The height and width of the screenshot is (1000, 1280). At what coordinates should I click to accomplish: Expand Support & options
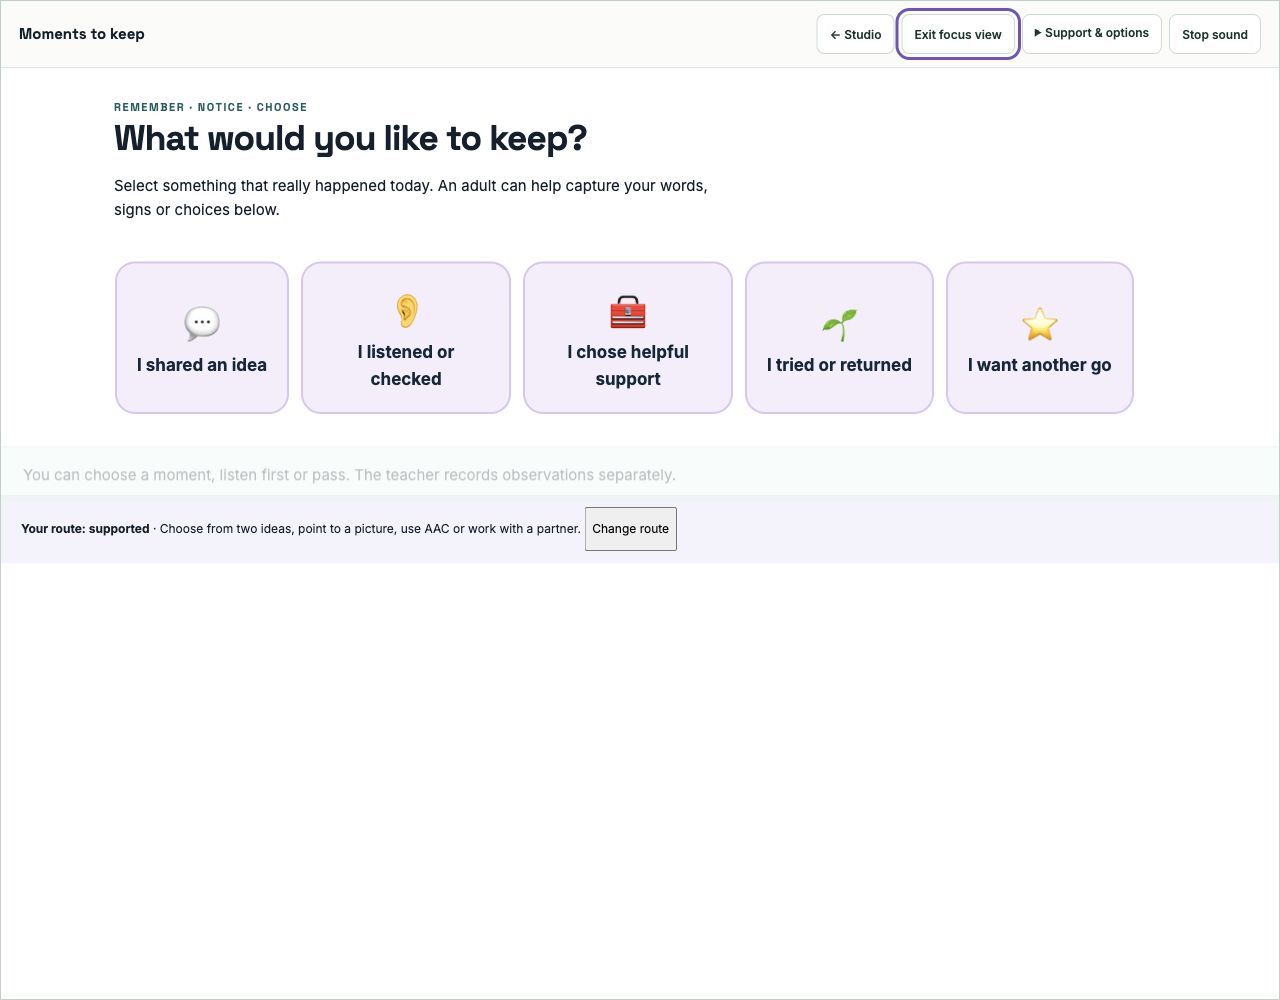1092,33
